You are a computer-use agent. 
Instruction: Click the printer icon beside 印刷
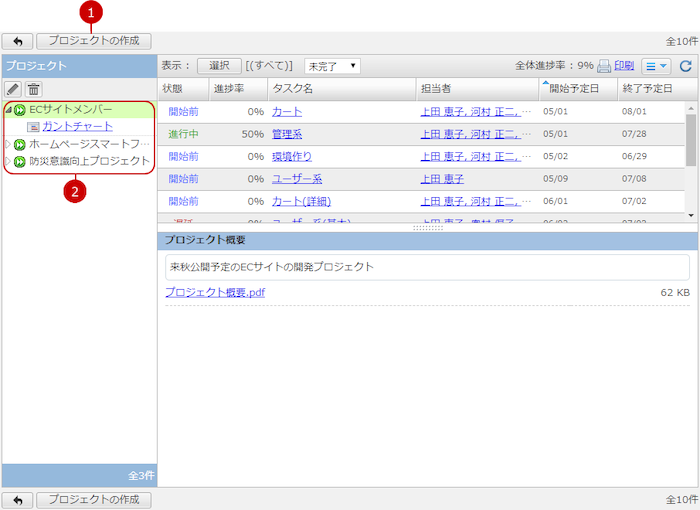(x=604, y=67)
